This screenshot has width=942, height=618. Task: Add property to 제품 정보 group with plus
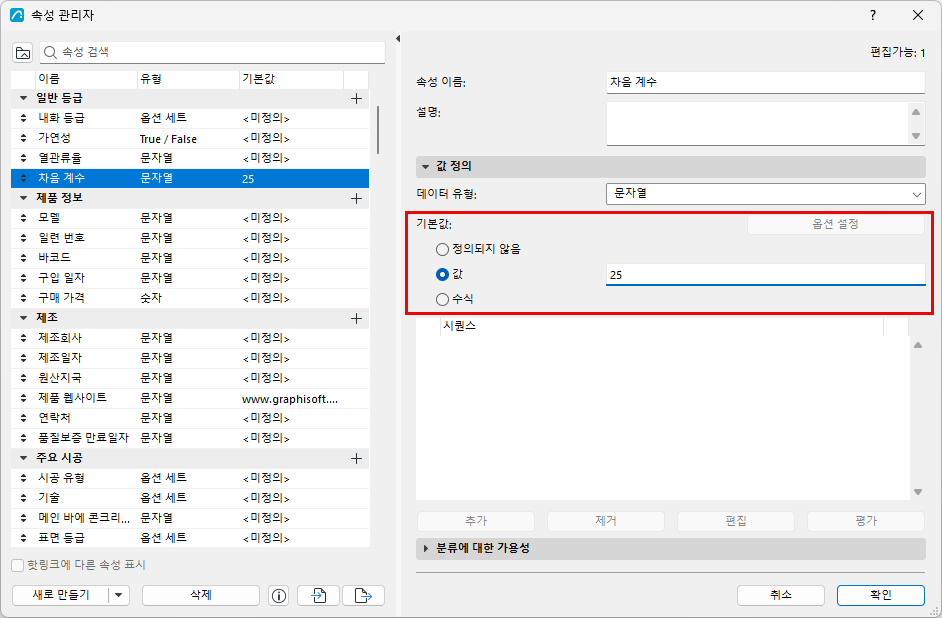(356, 198)
